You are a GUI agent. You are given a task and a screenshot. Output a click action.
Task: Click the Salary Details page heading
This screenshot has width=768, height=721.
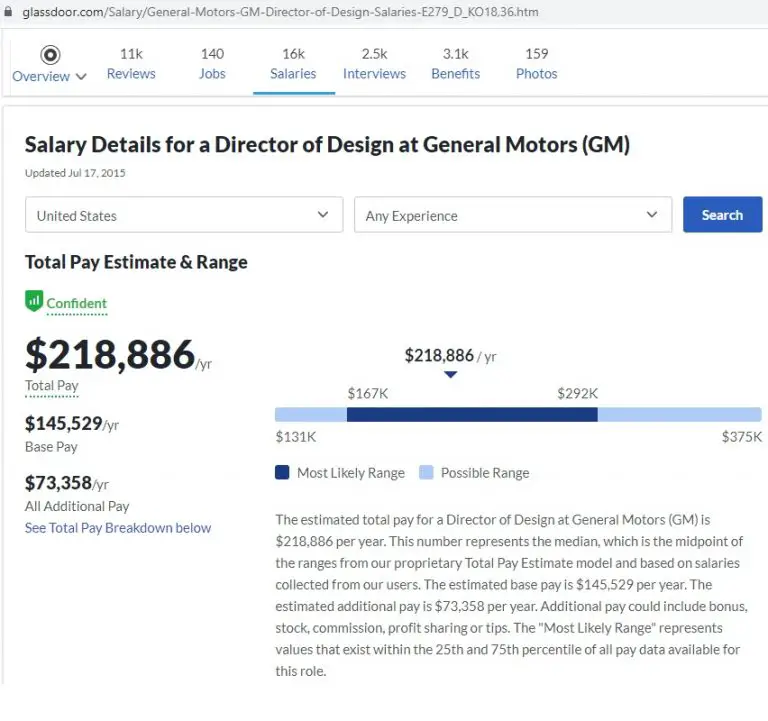327,145
